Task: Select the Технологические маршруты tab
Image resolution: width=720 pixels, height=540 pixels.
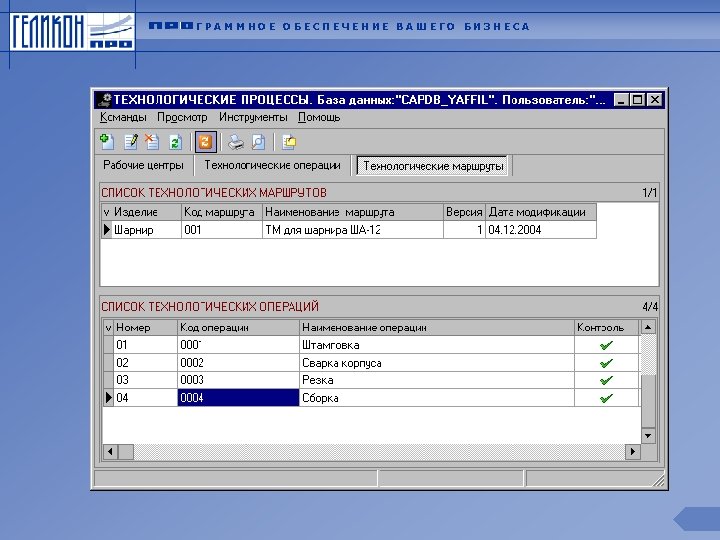Action: coord(433,166)
